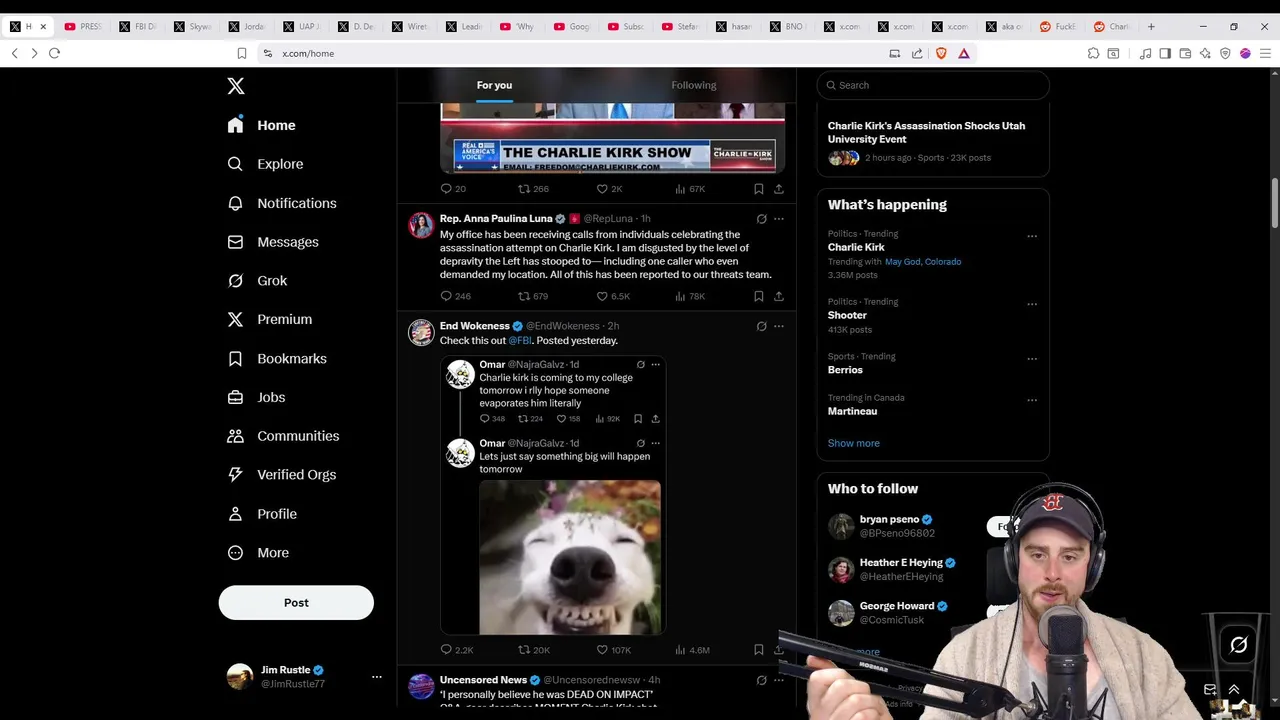Image resolution: width=1280 pixels, height=720 pixels.
Task: Open more options on Anna Paulina Luna post
Action: click(779, 219)
